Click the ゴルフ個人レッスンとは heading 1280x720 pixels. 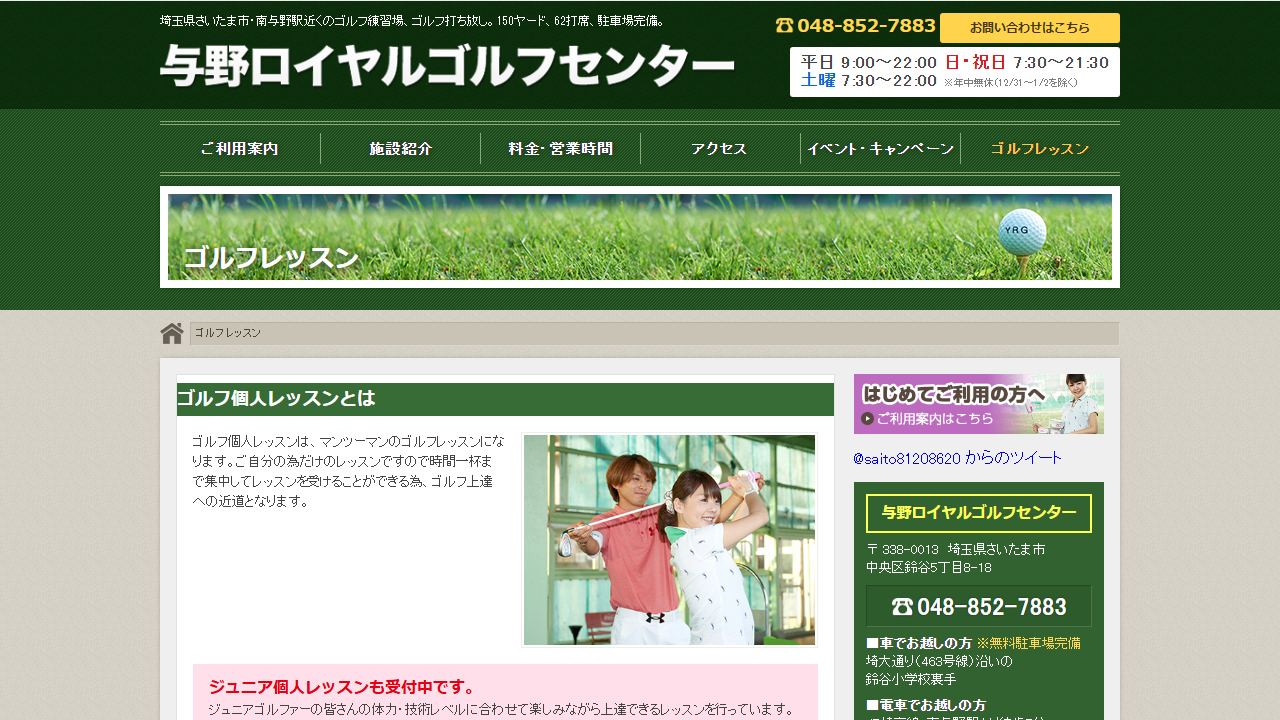point(505,399)
